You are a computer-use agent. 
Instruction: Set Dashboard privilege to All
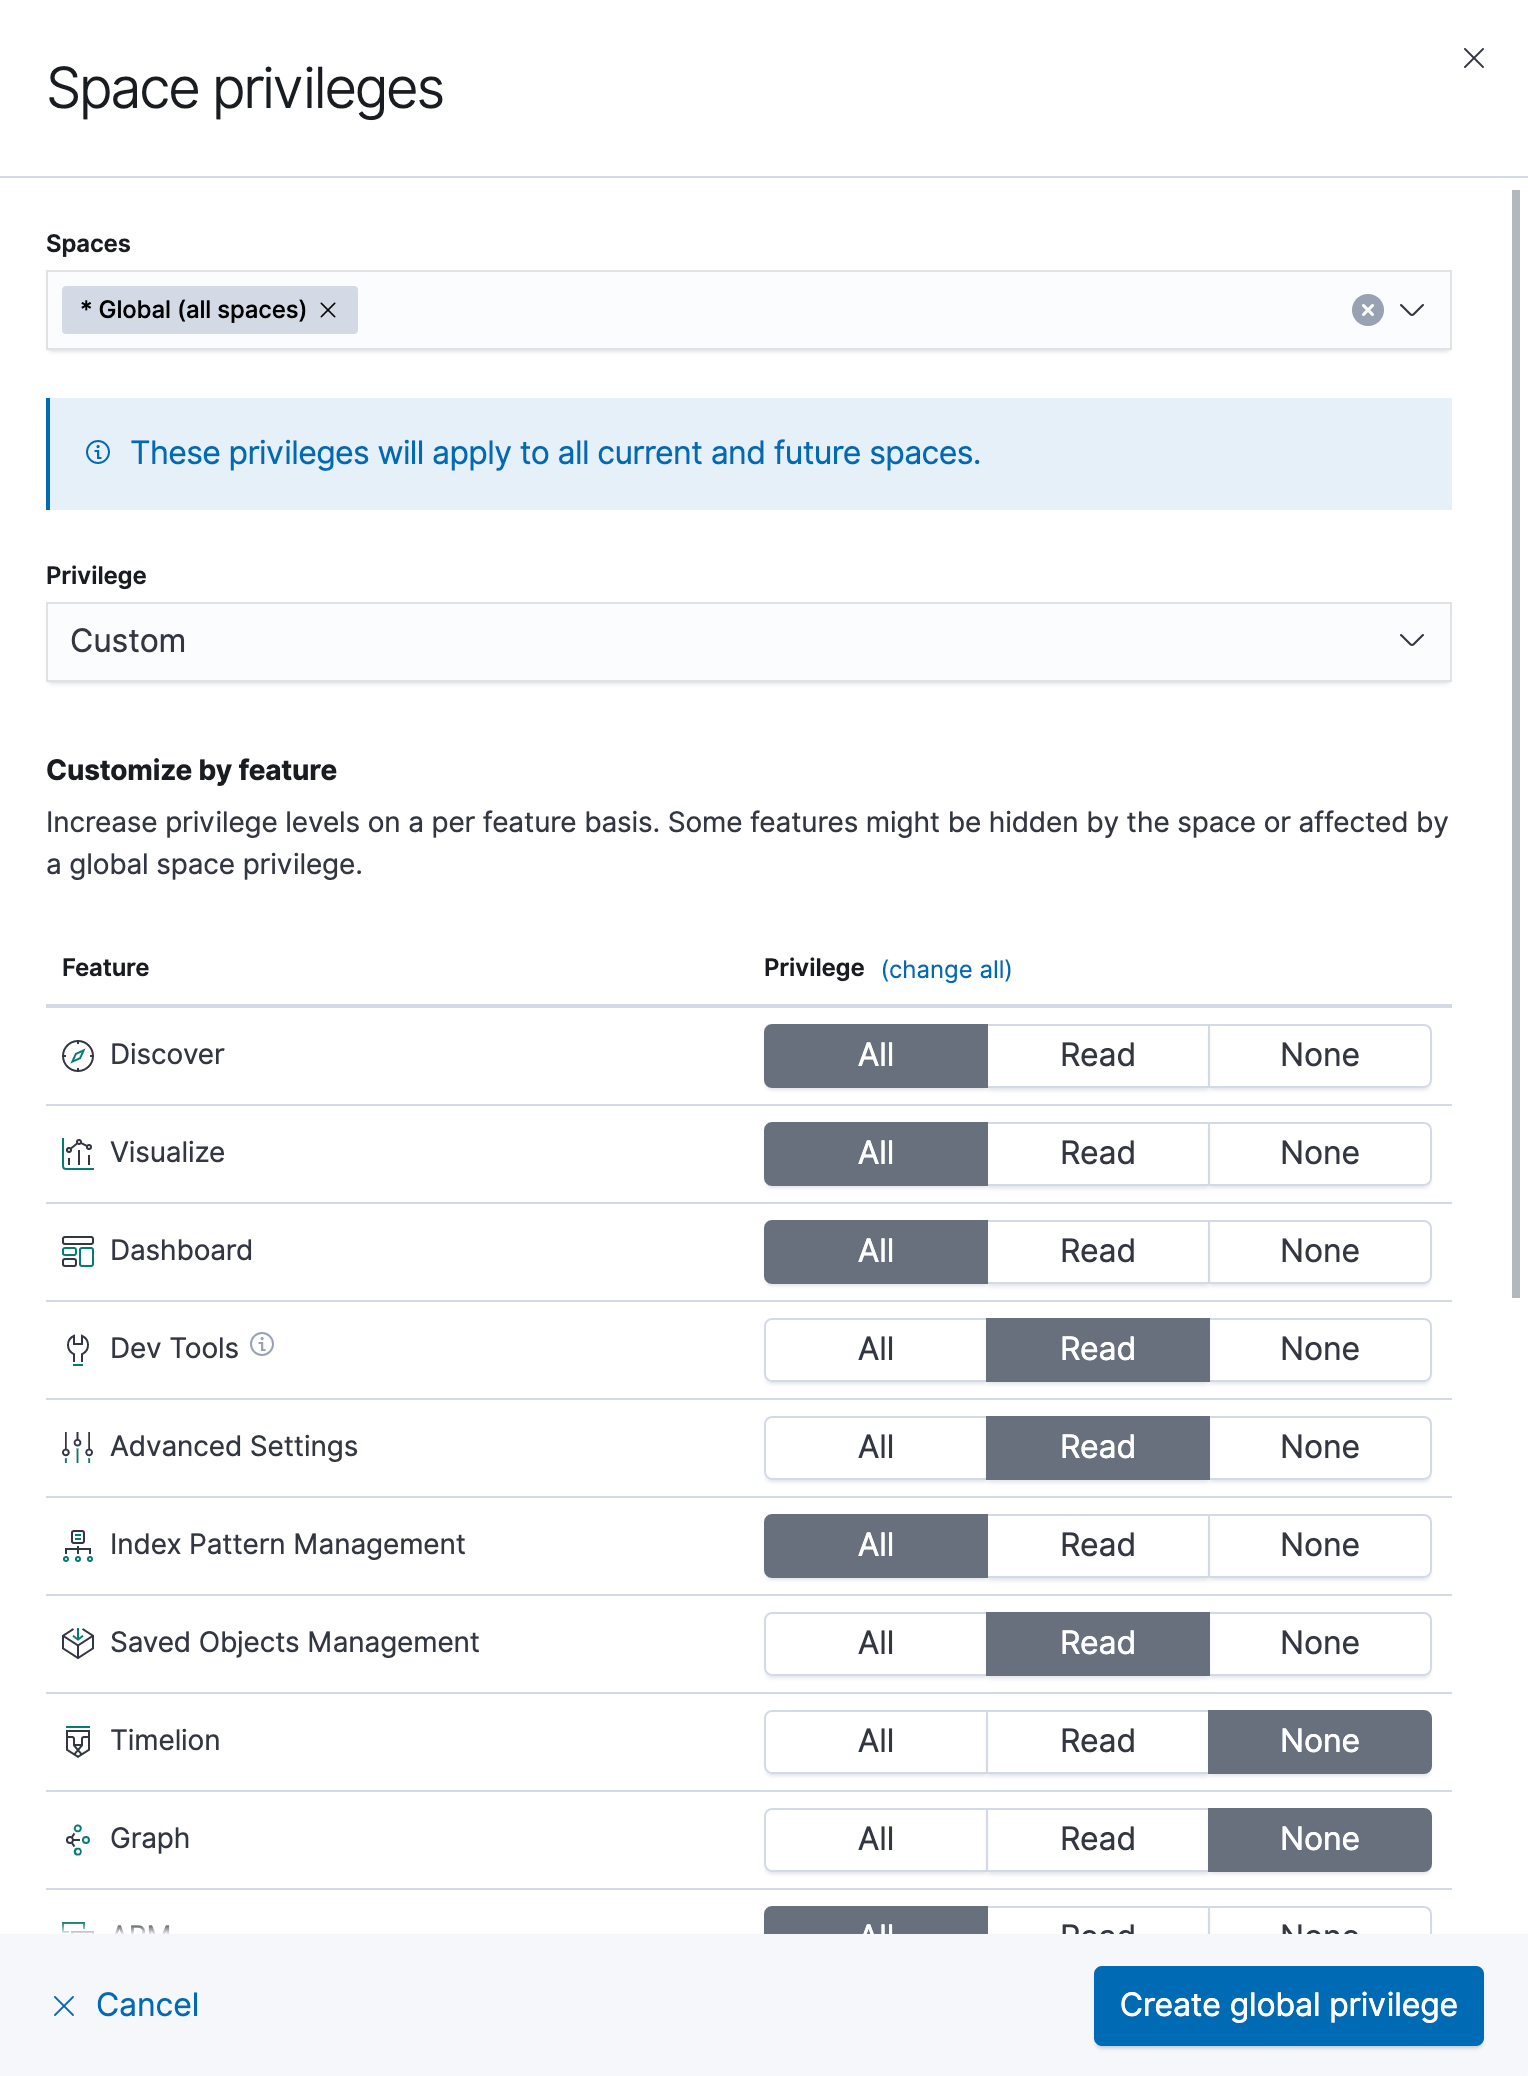tap(876, 1251)
